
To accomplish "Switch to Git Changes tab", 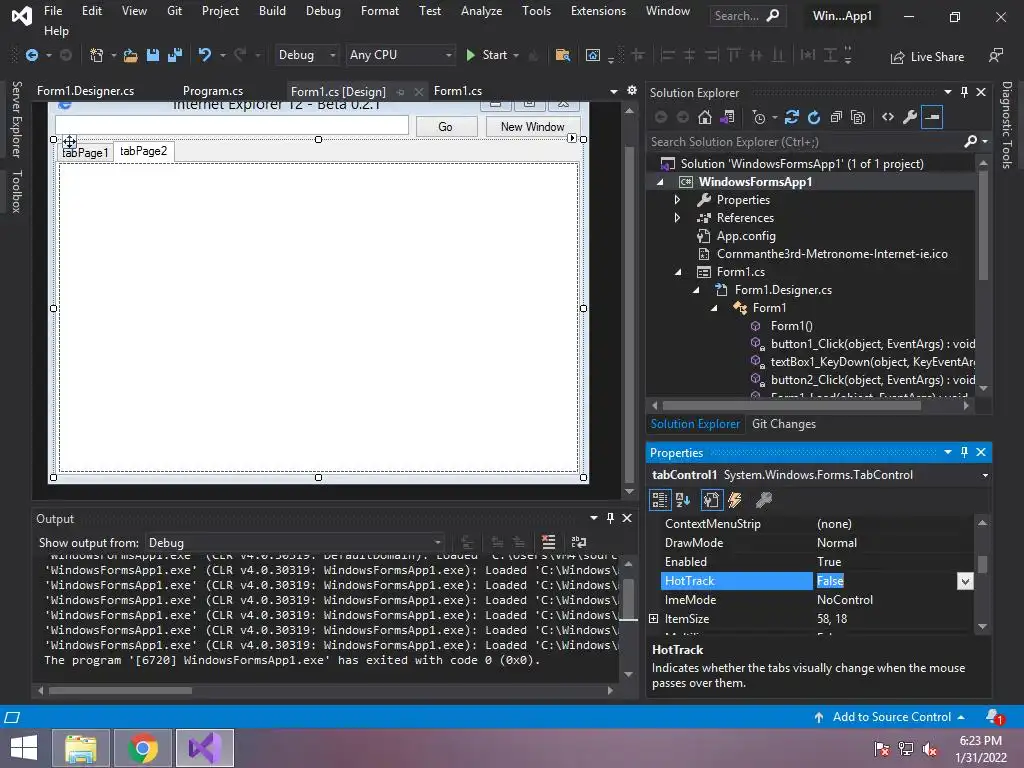I will [784, 424].
